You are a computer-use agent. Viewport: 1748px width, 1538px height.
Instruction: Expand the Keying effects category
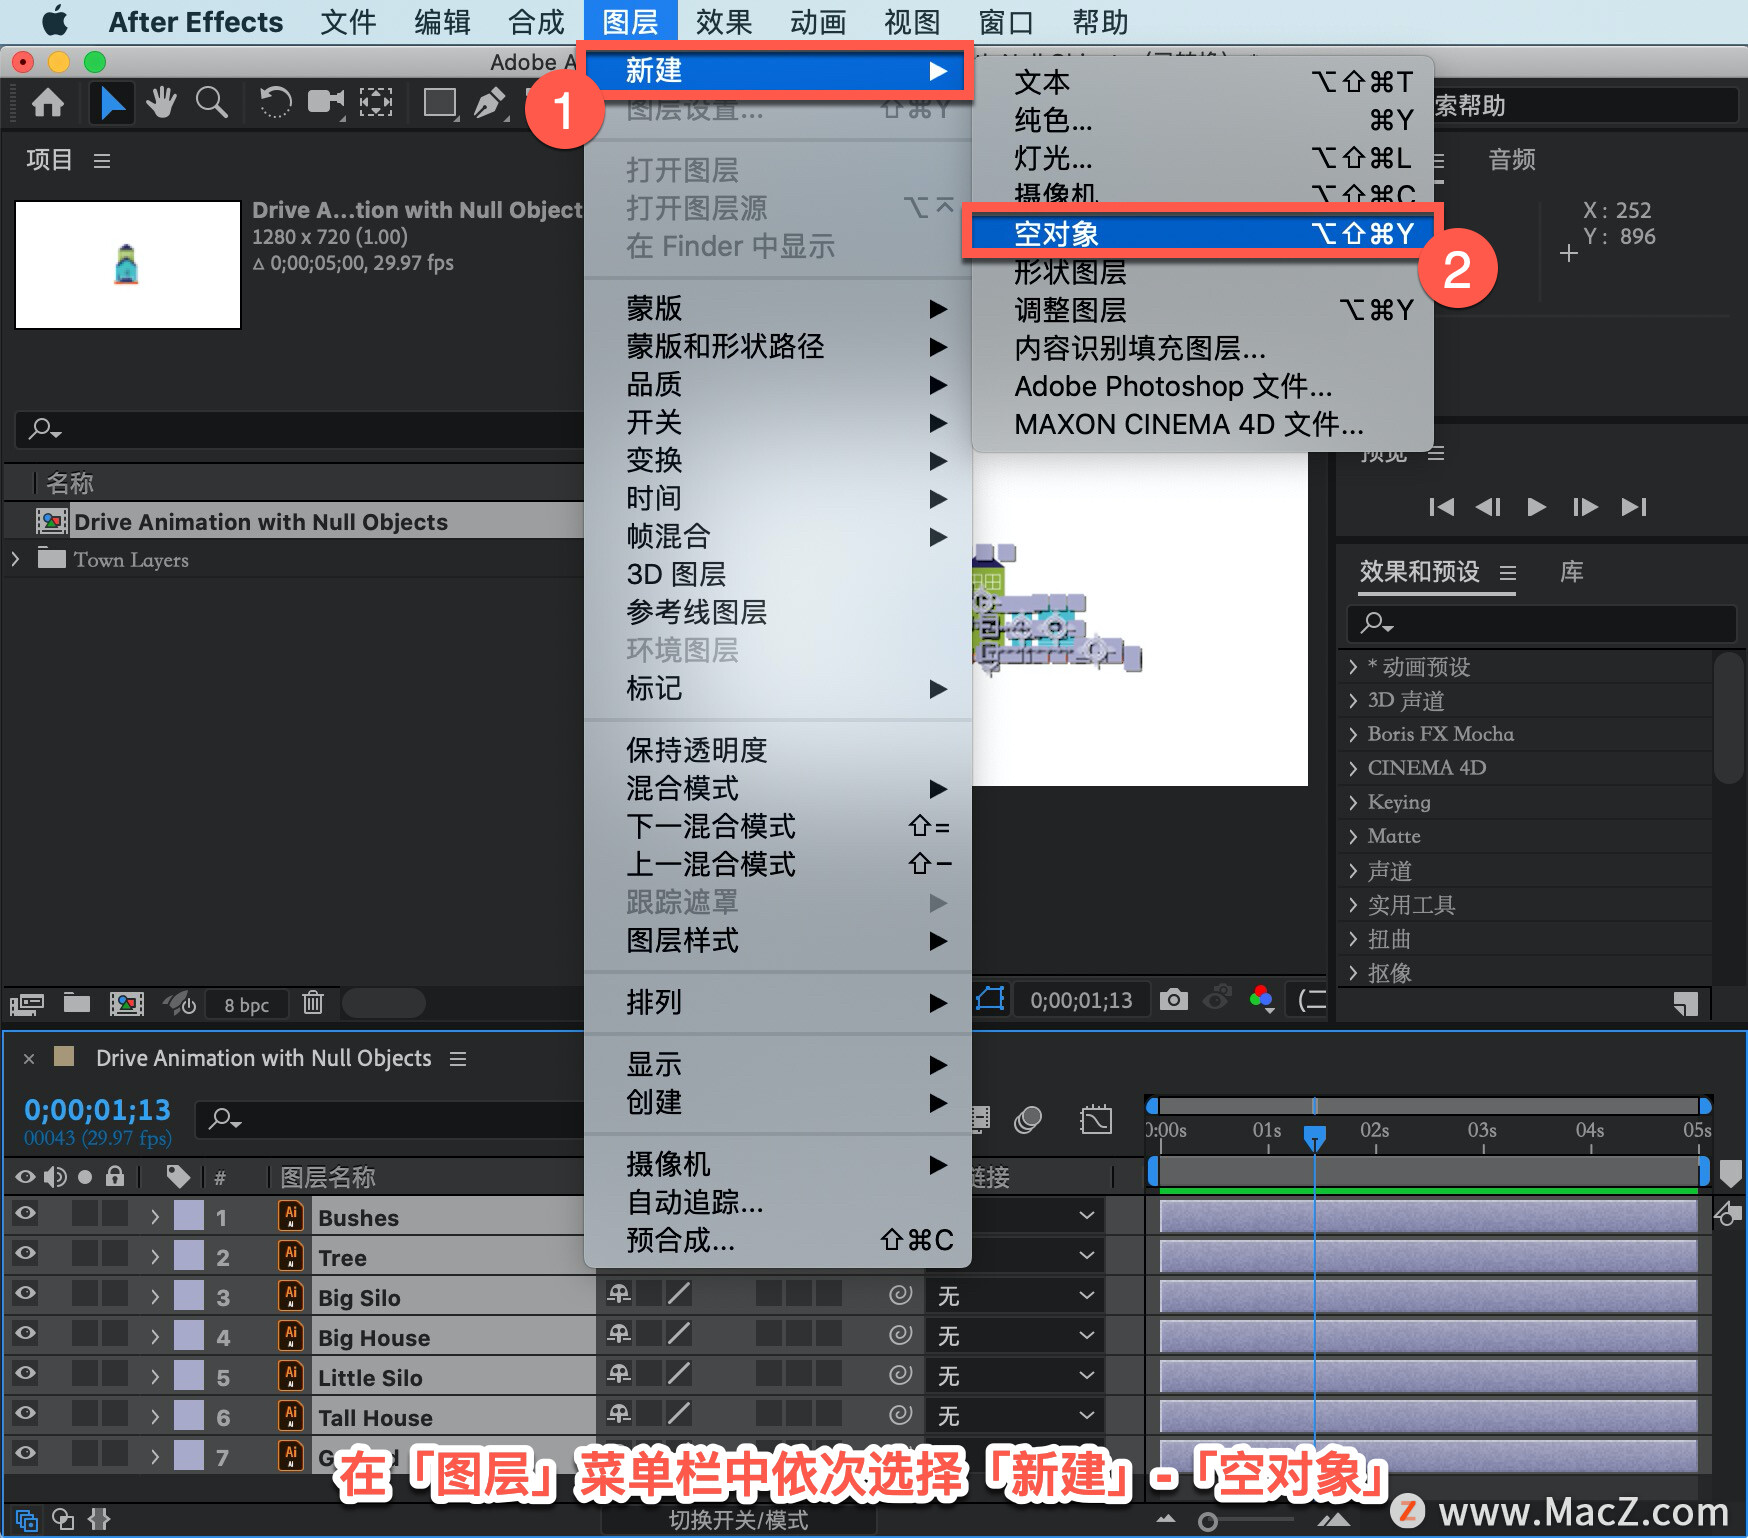[x=1353, y=803]
